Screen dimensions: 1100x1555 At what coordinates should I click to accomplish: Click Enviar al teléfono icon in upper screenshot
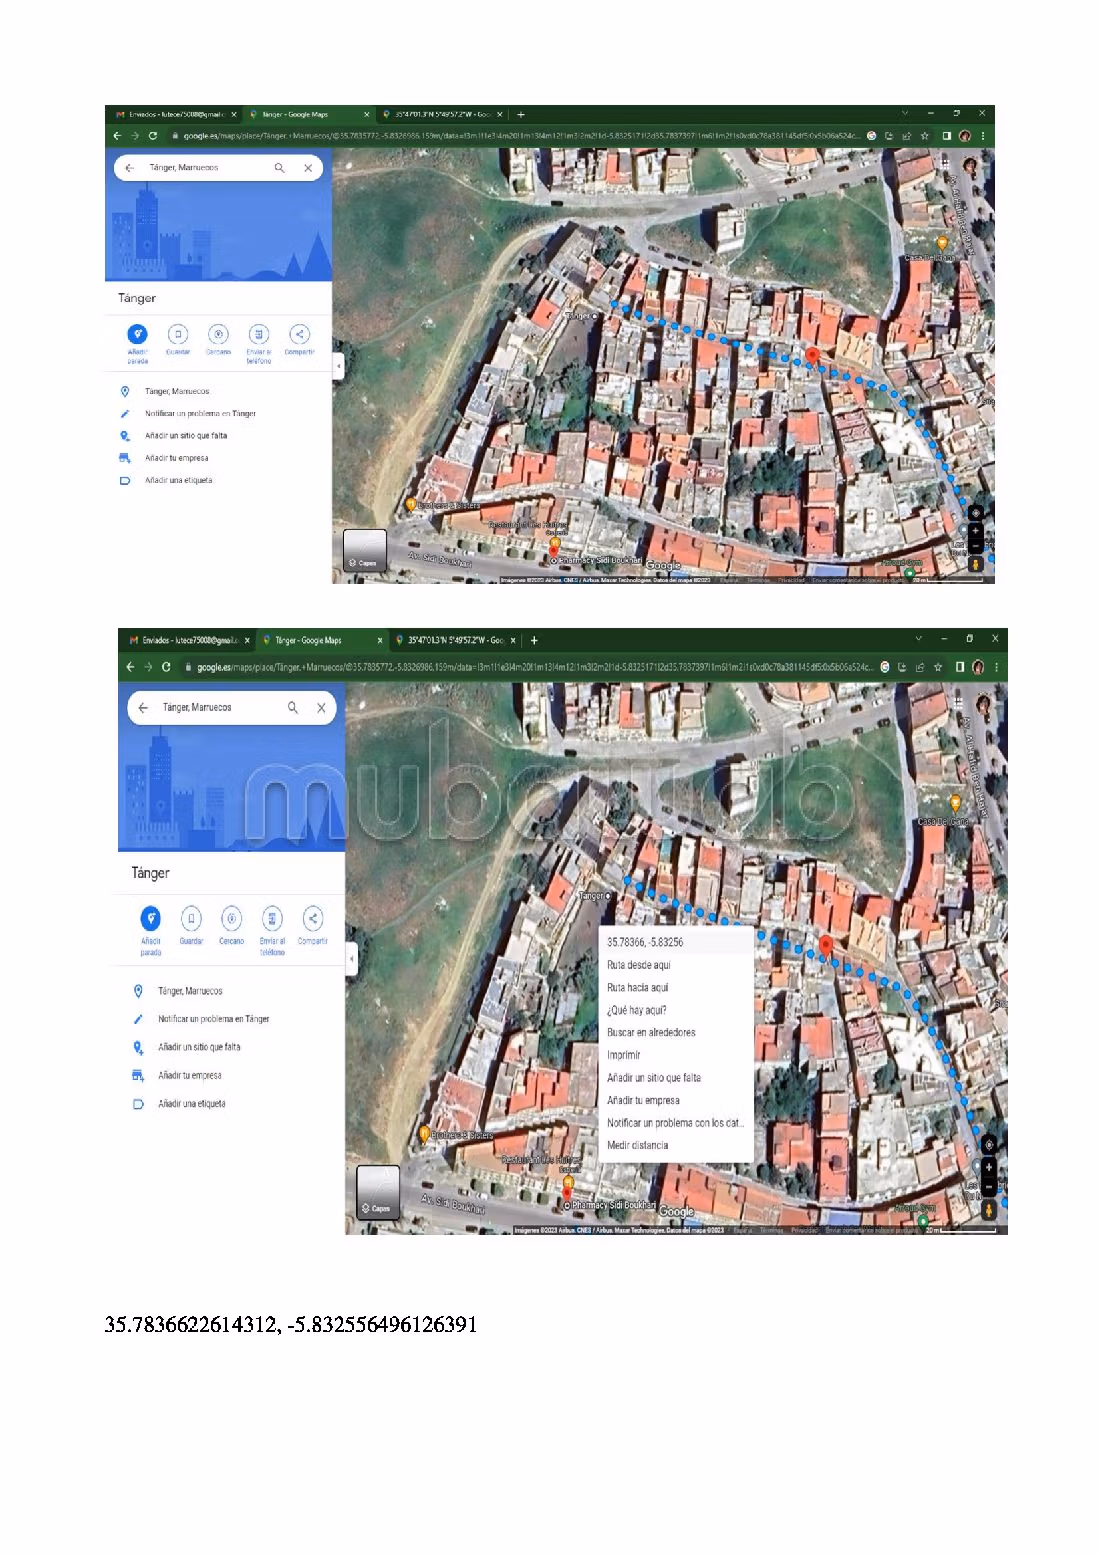(x=258, y=334)
